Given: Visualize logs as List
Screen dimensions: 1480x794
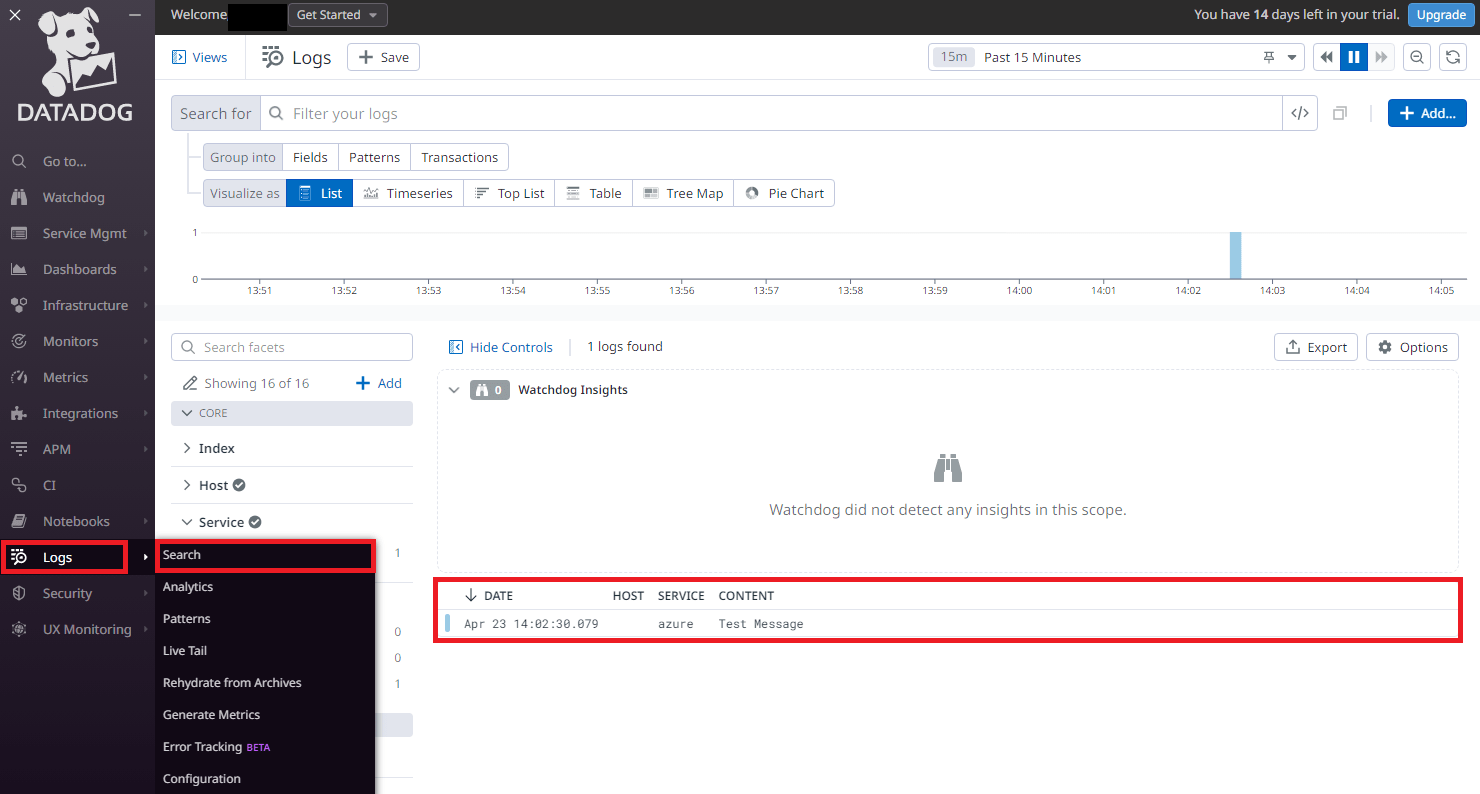Looking at the screenshot, I should [x=321, y=193].
